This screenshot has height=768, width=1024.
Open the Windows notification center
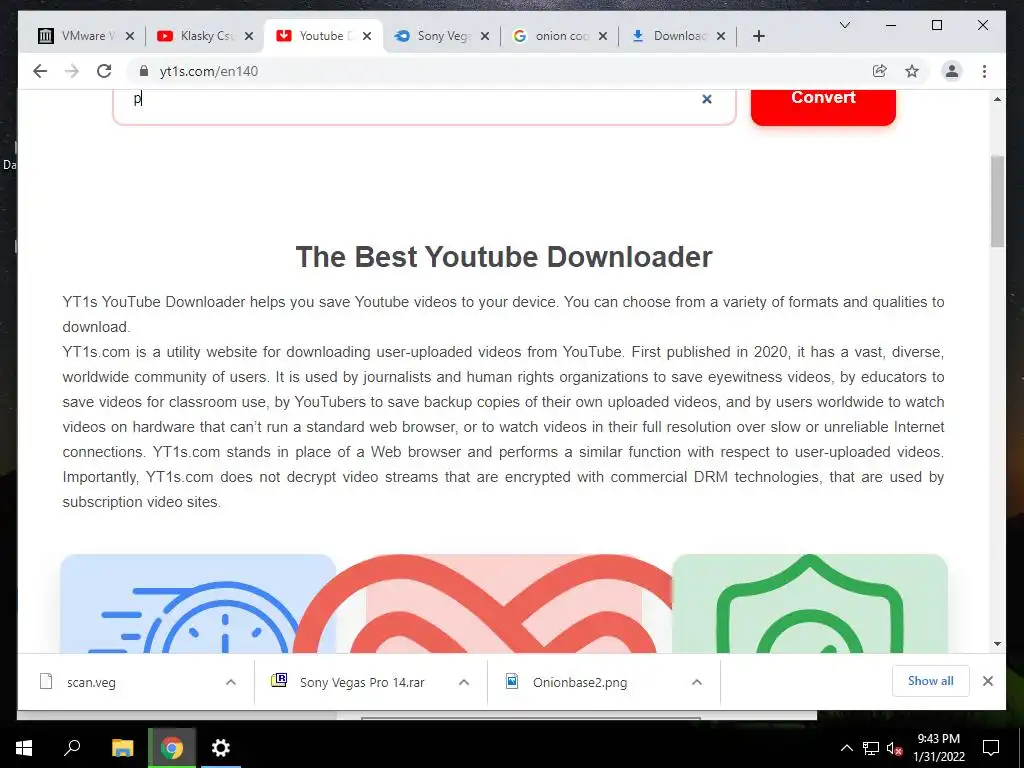pyautogui.click(x=991, y=748)
